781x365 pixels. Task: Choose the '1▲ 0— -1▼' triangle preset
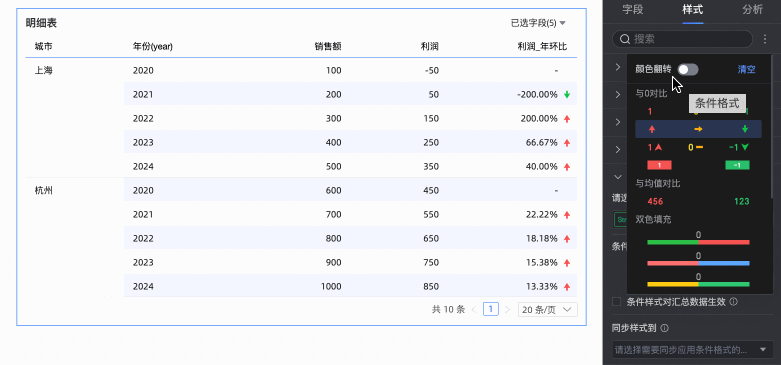tap(698, 147)
